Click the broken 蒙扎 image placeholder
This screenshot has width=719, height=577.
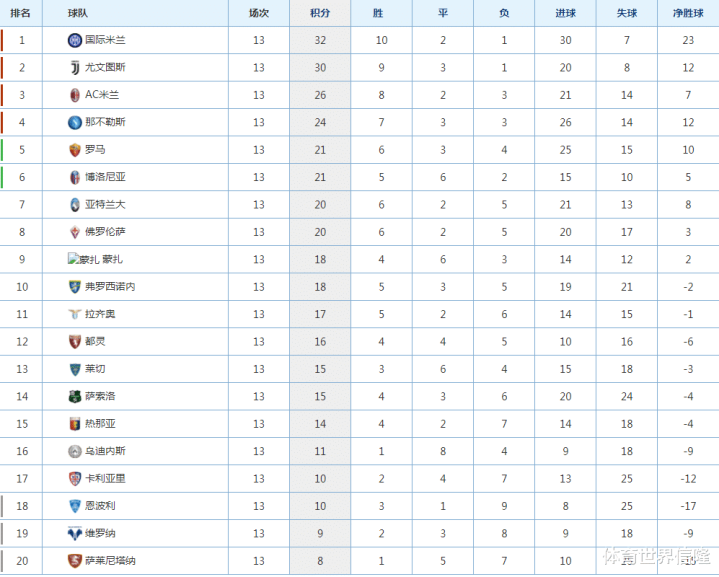83,259
